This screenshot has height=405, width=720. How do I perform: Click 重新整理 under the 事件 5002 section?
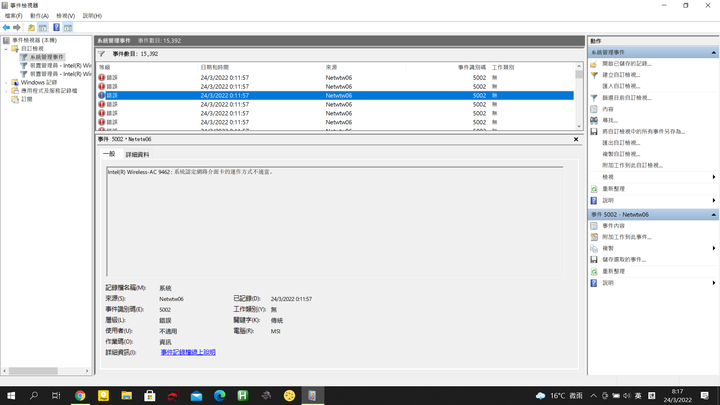click(x=613, y=271)
